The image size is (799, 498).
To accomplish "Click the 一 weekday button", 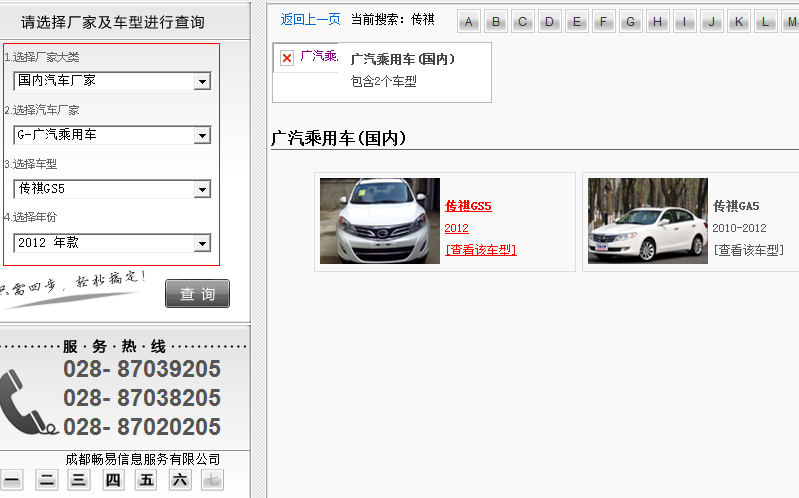I will (11, 480).
